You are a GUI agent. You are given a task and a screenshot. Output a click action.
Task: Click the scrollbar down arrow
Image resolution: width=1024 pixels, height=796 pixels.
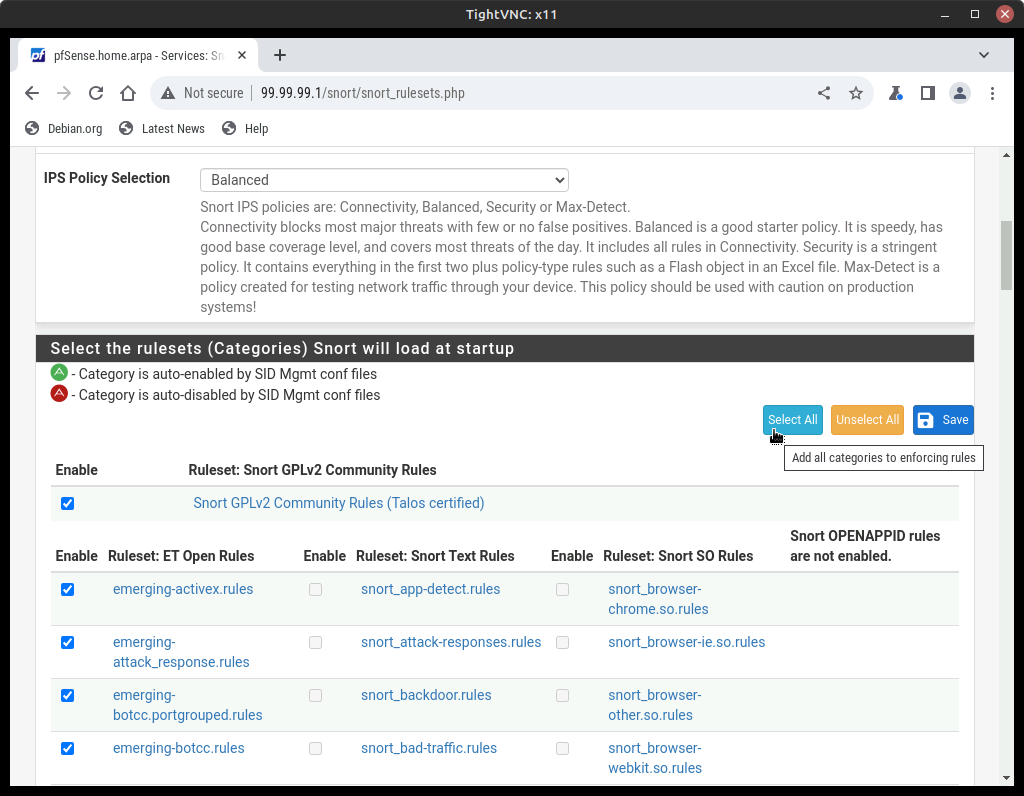(x=1006, y=778)
